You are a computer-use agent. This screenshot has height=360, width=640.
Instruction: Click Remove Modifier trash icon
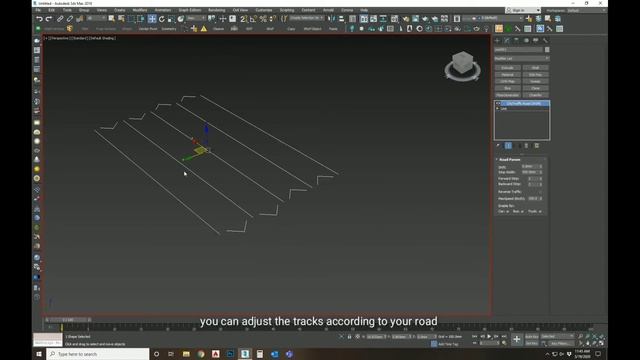527,146
